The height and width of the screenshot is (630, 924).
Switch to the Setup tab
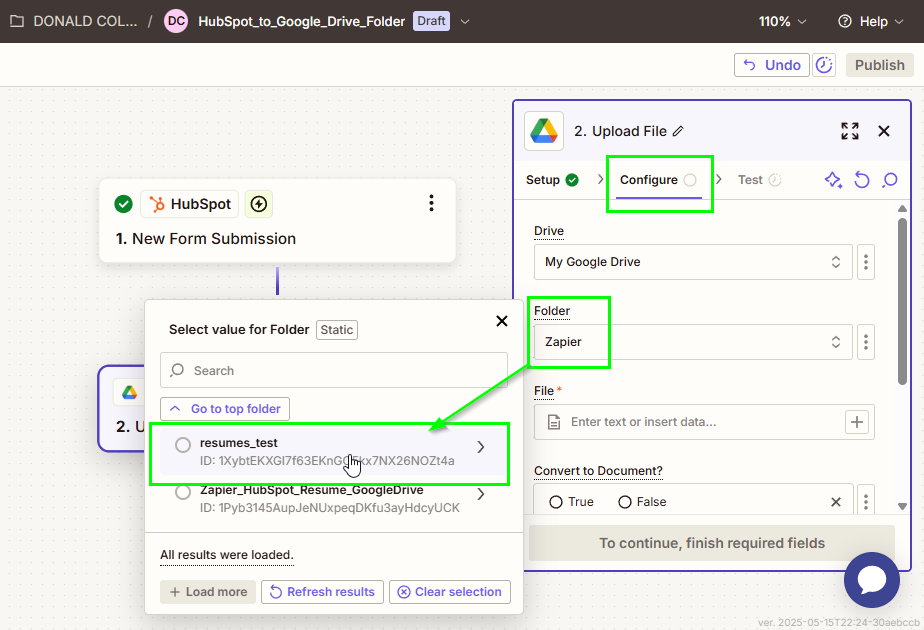(x=552, y=180)
